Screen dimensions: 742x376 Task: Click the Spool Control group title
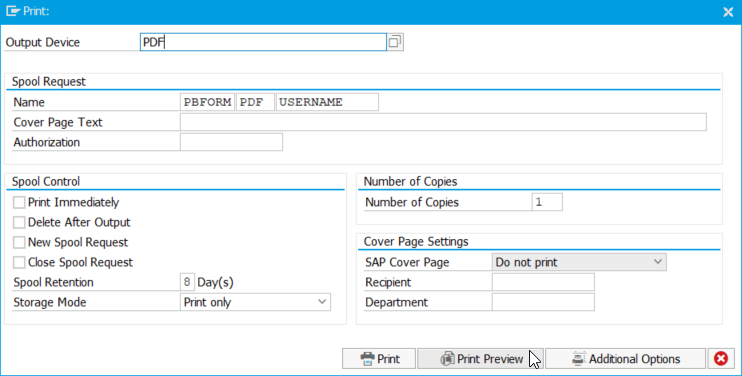[46, 182]
